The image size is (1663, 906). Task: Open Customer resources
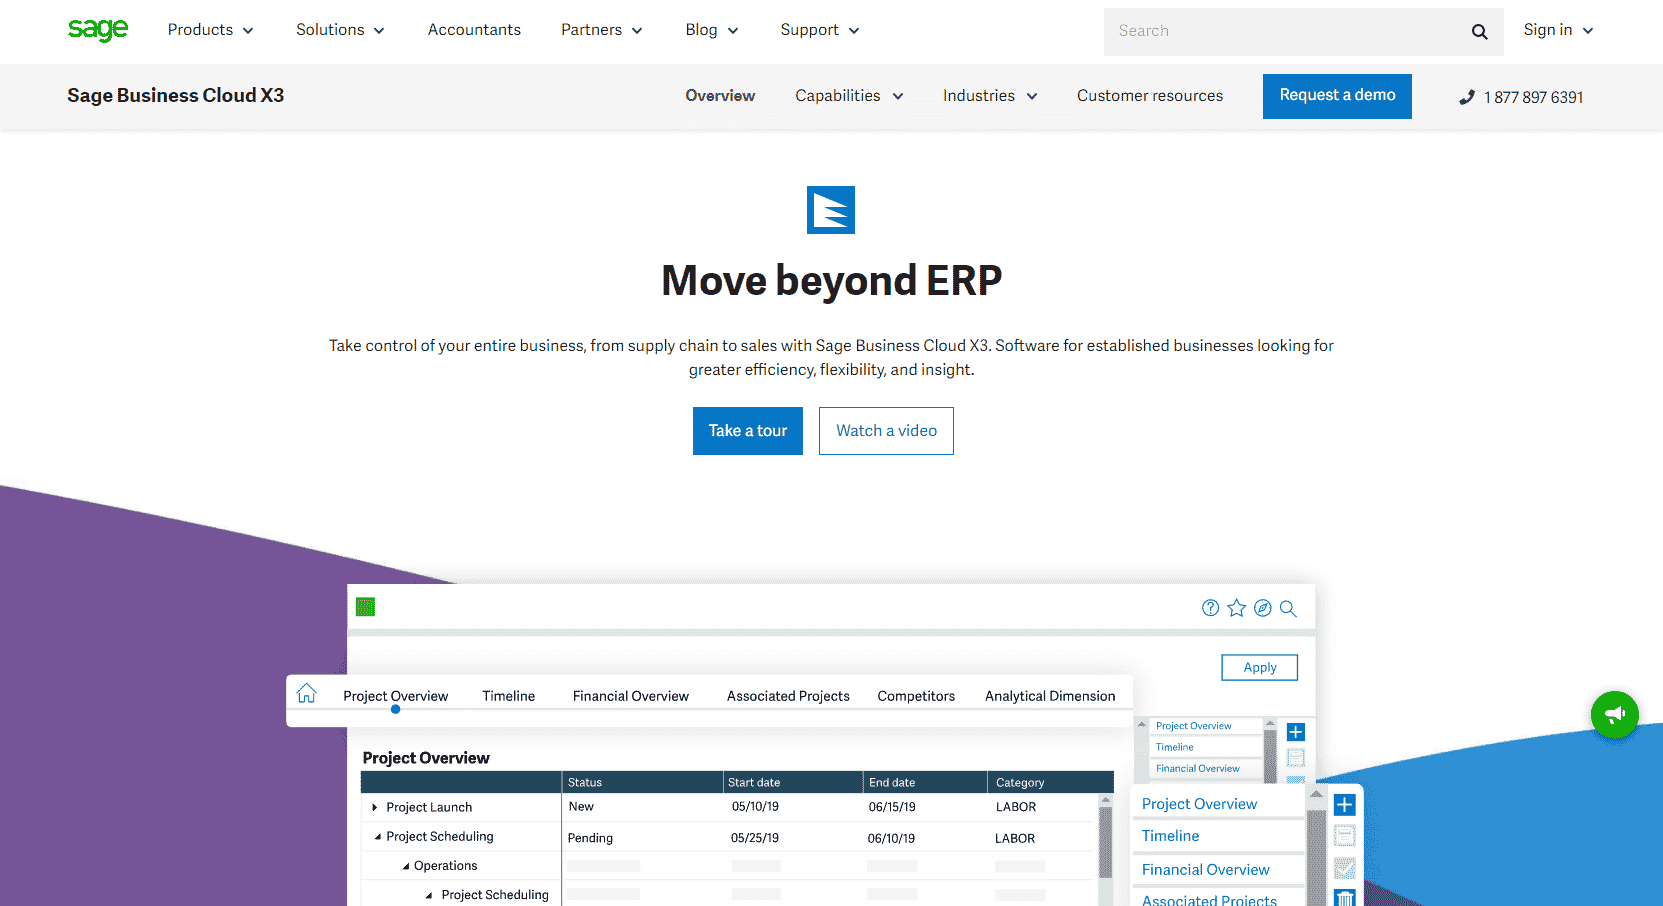(1150, 96)
